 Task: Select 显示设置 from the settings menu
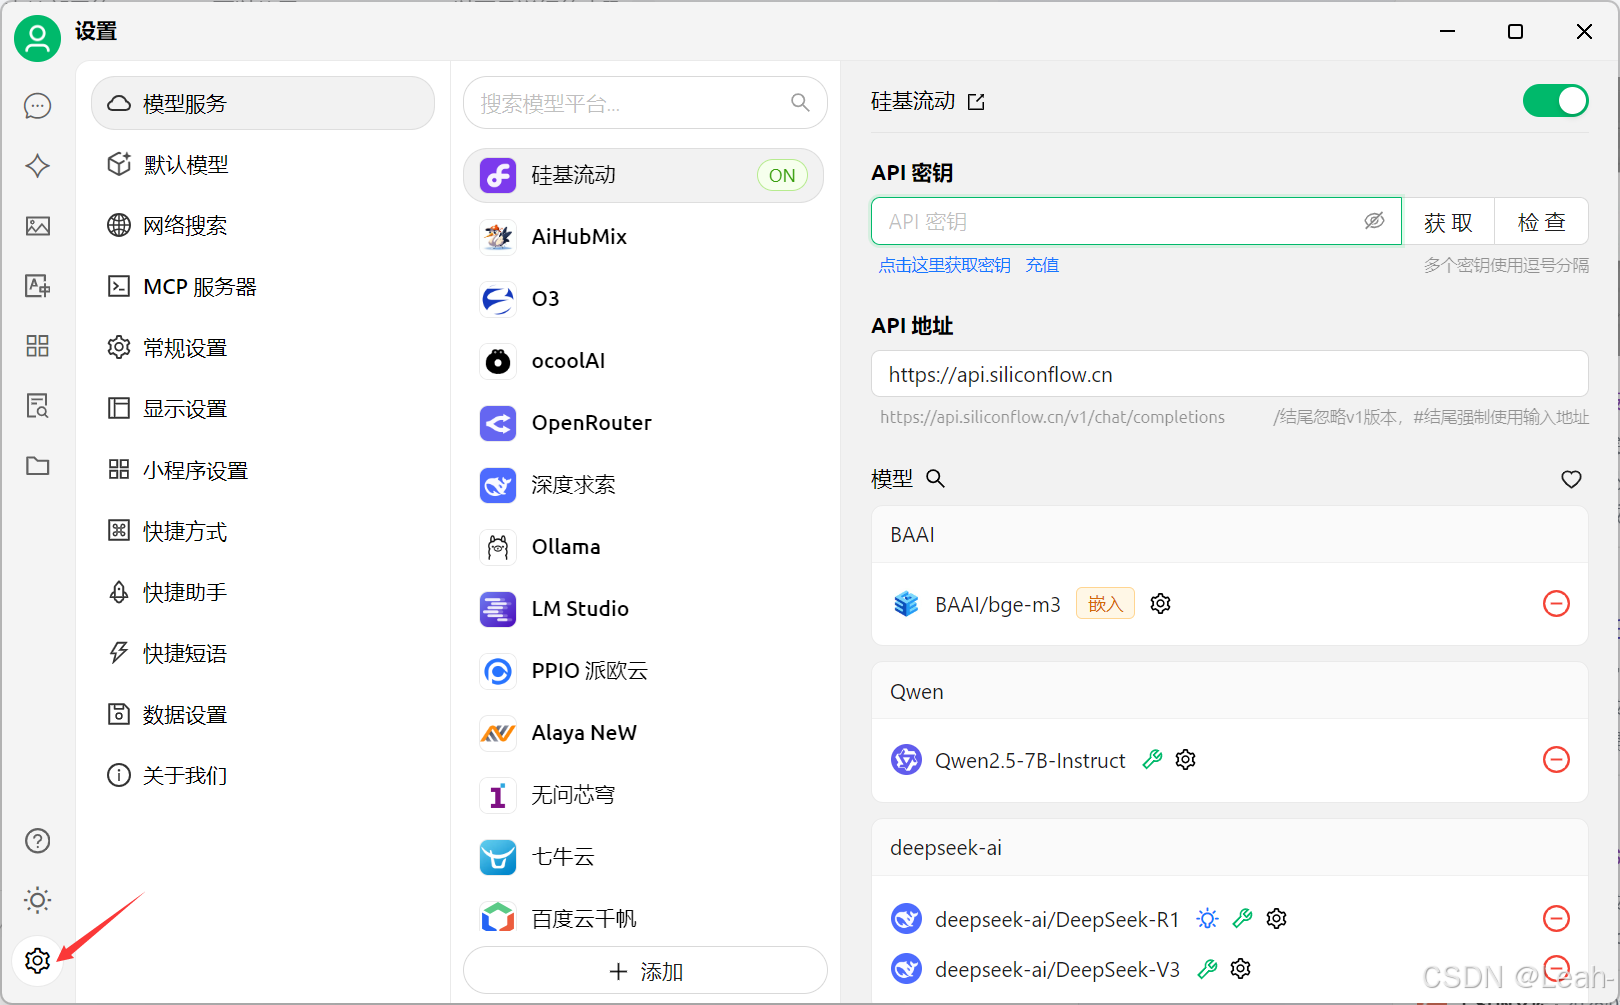[185, 408]
